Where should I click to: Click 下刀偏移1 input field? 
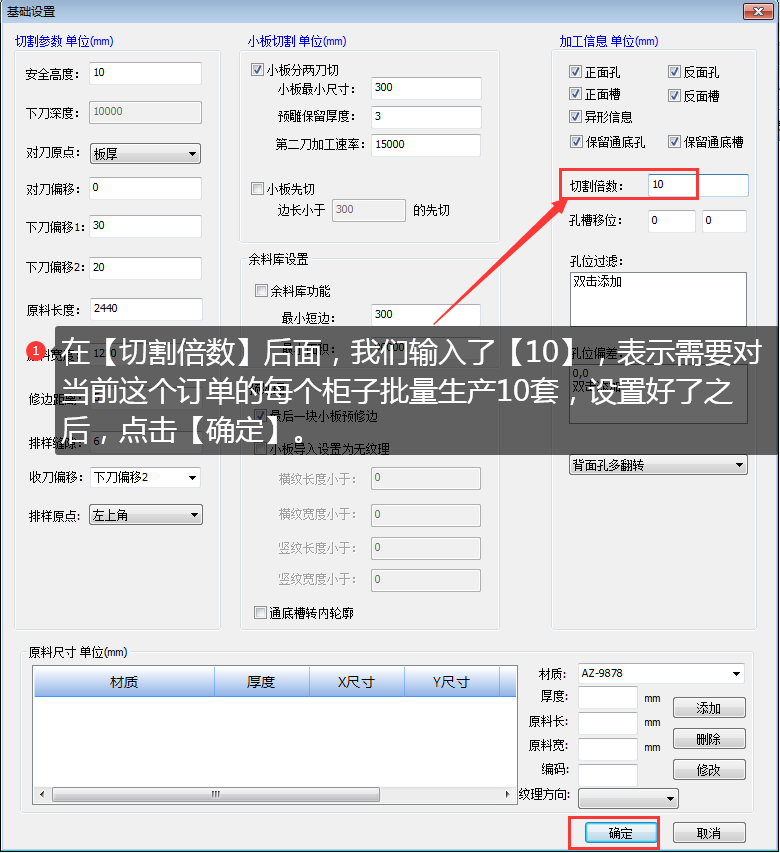point(145,226)
